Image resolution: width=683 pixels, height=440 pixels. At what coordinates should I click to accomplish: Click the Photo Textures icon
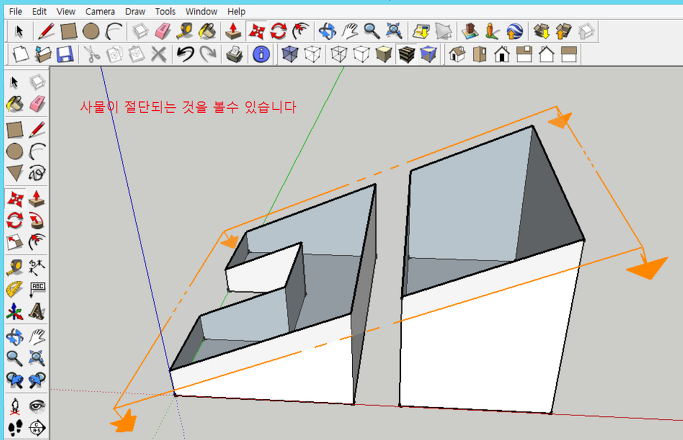coord(492,31)
